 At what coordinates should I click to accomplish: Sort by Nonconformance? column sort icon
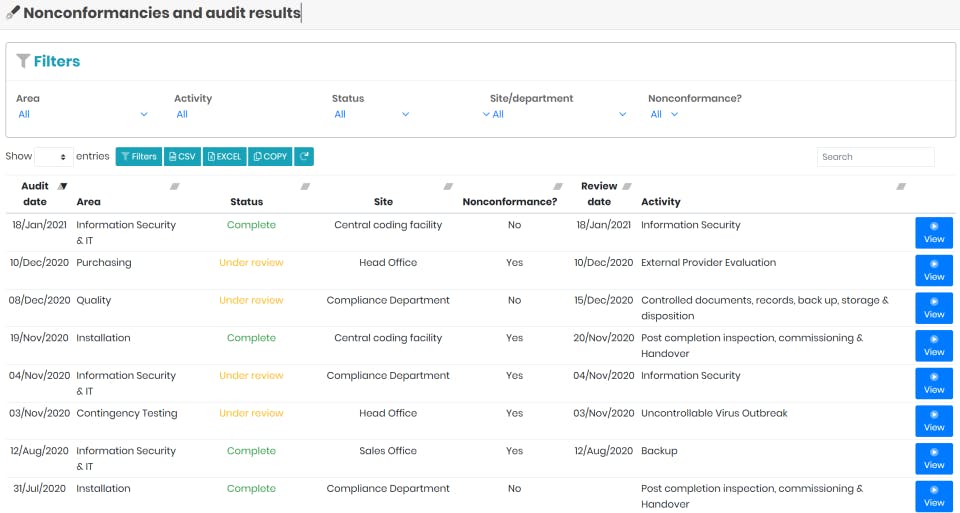click(558, 186)
